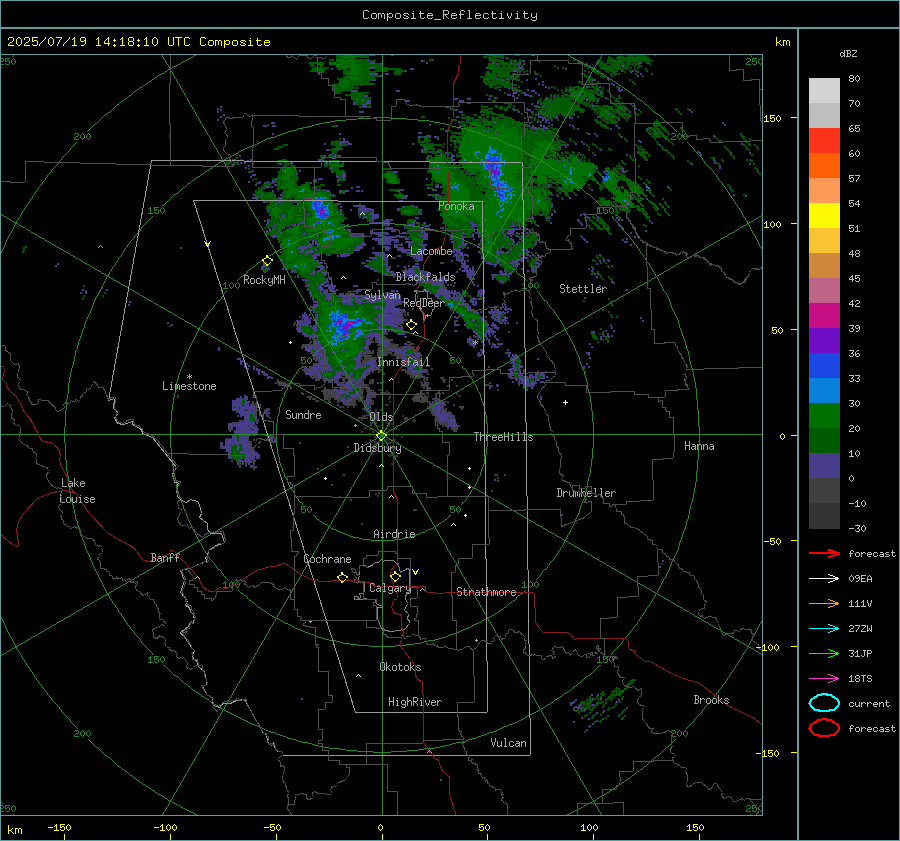This screenshot has height=841, width=900.
Task: Click the Didsbury map label
Action: (x=377, y=448)
